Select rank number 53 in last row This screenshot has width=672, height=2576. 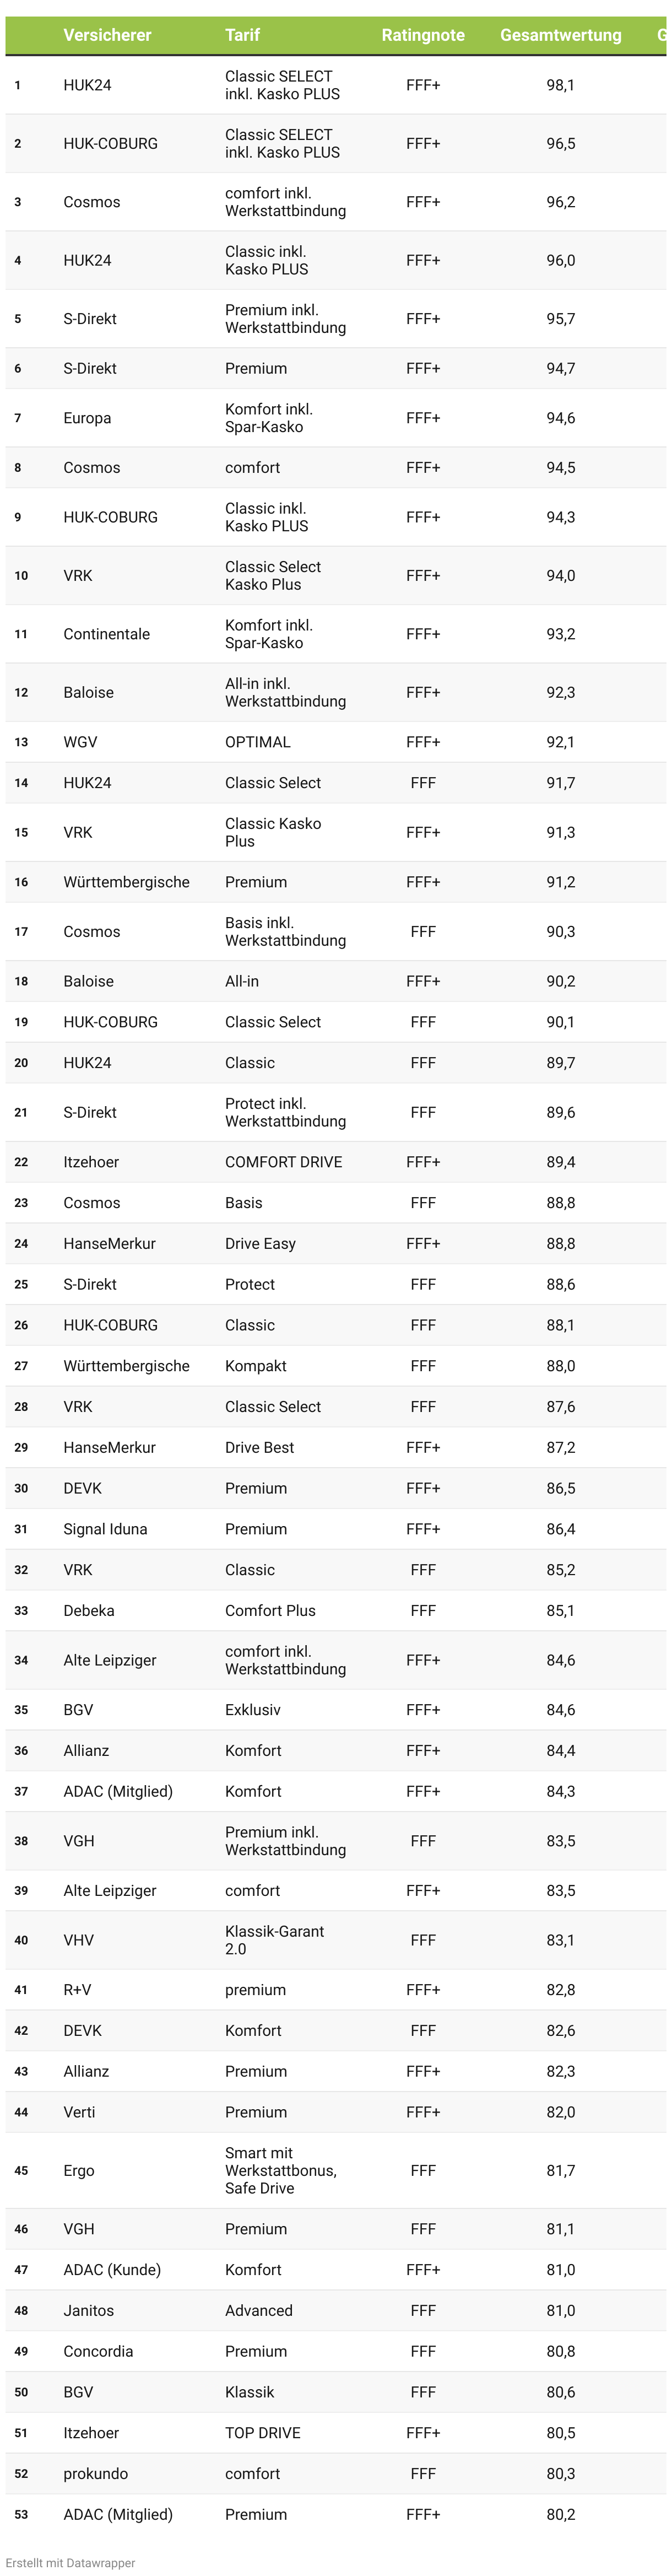(21, 2515)
